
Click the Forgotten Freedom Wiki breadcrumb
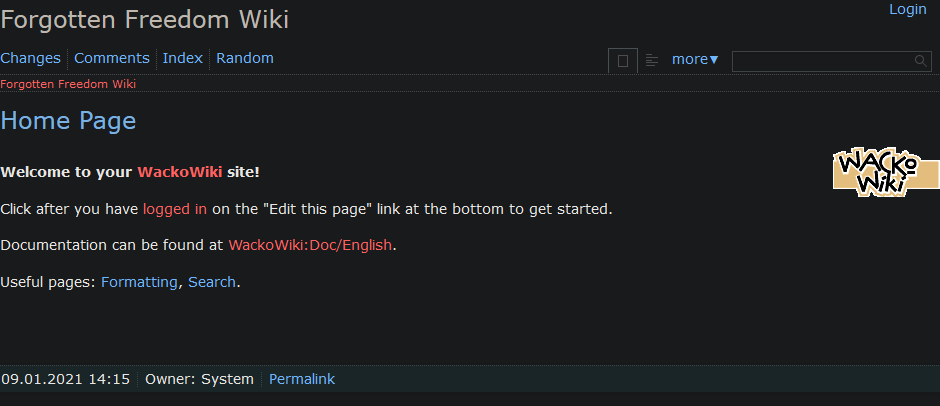(68, 84)
